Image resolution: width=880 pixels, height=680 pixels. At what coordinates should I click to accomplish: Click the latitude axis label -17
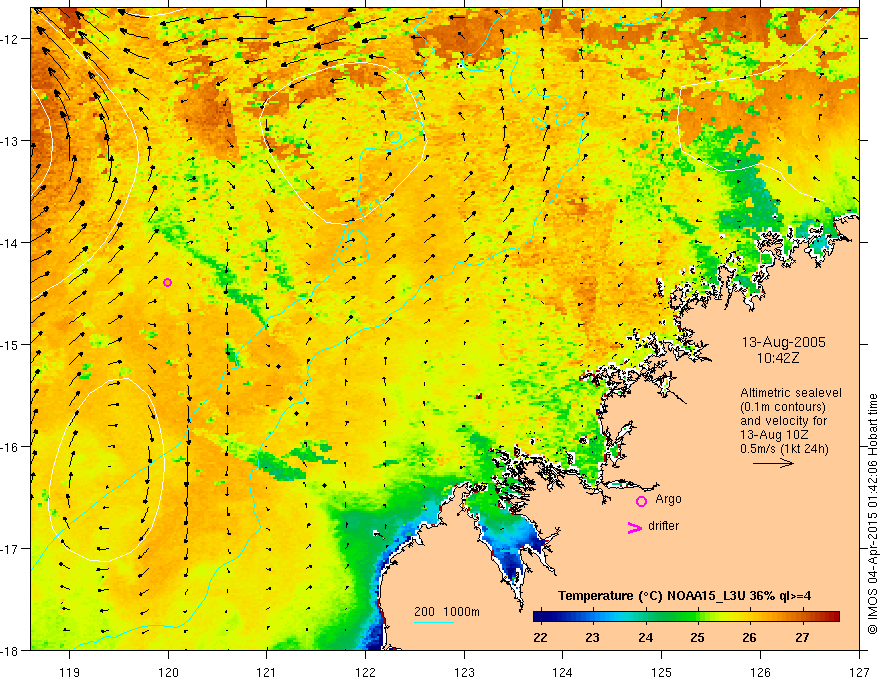[x=11, y=548]
